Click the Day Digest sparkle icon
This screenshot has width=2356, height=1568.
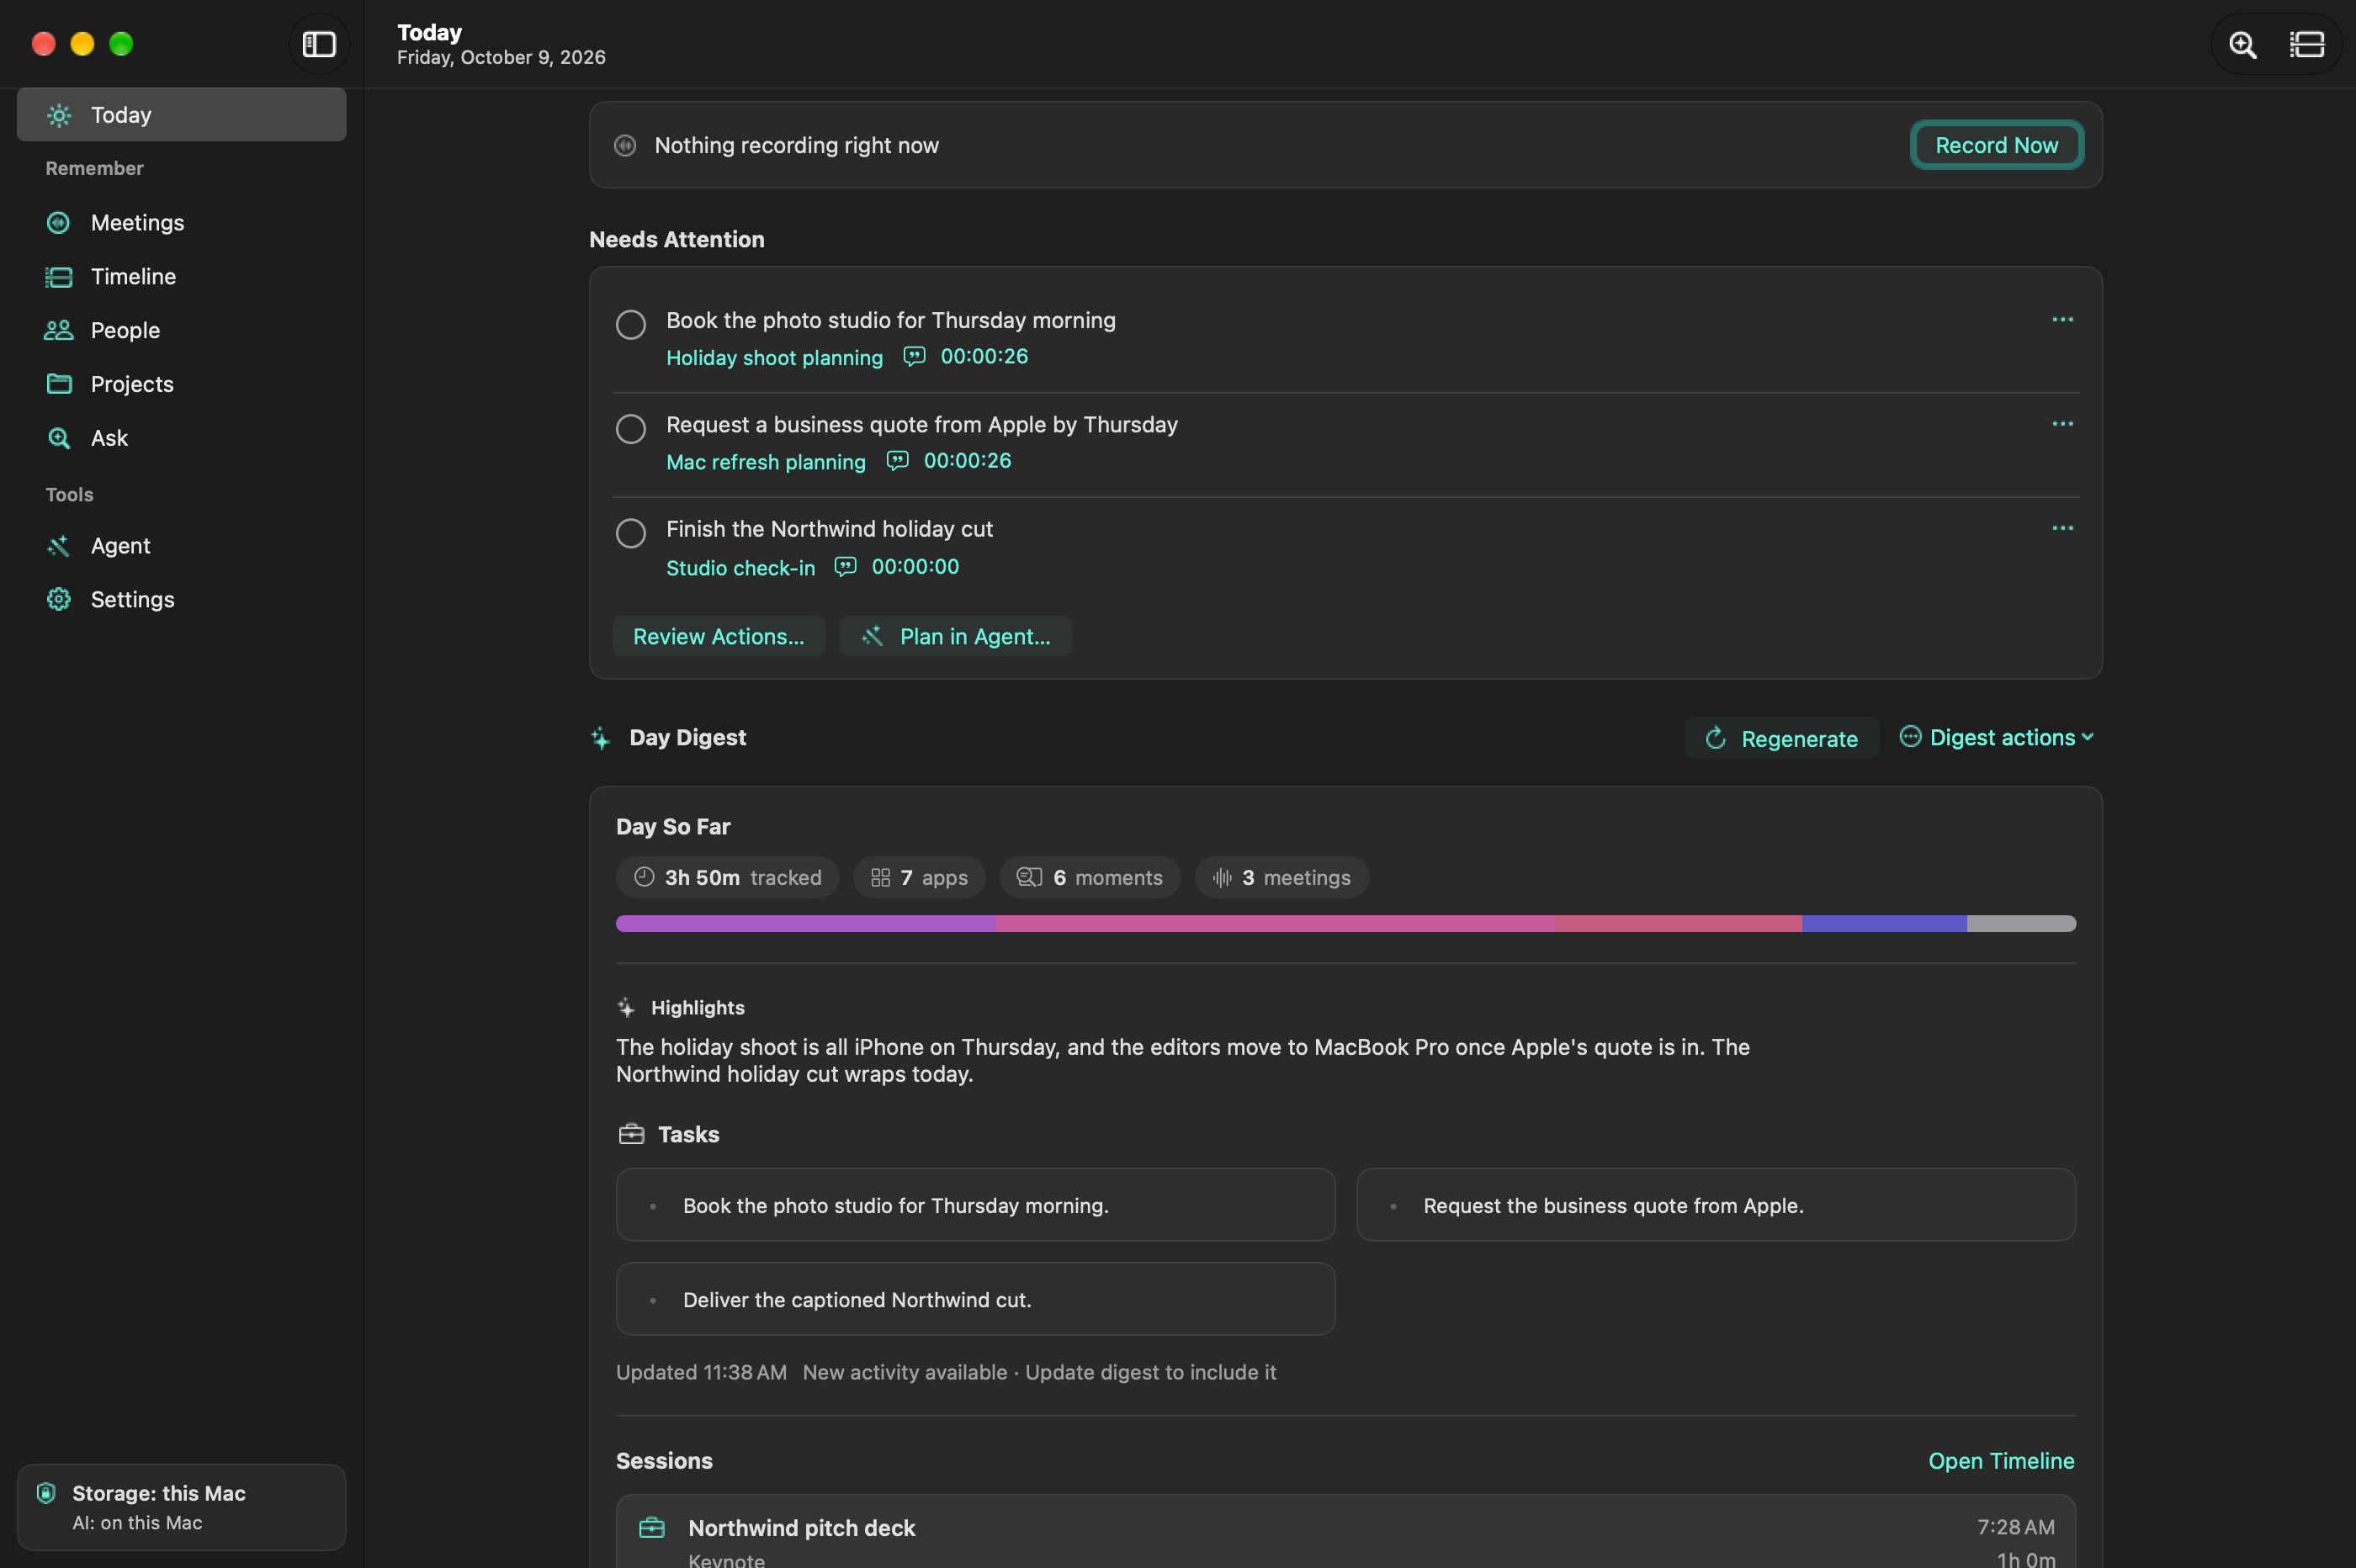(x=600, y=738)
